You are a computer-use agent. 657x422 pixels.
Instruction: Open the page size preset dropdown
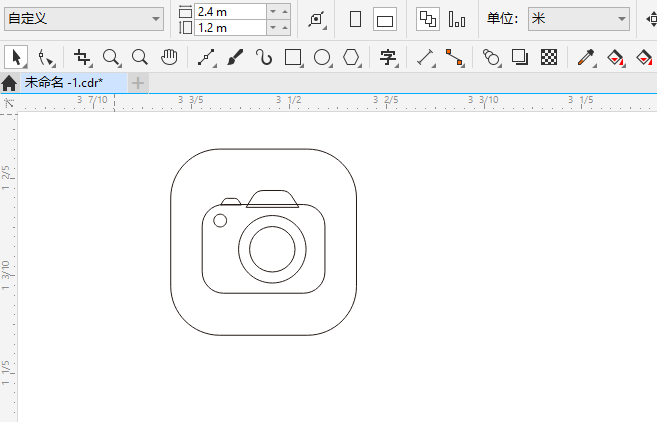coord(84,19)
